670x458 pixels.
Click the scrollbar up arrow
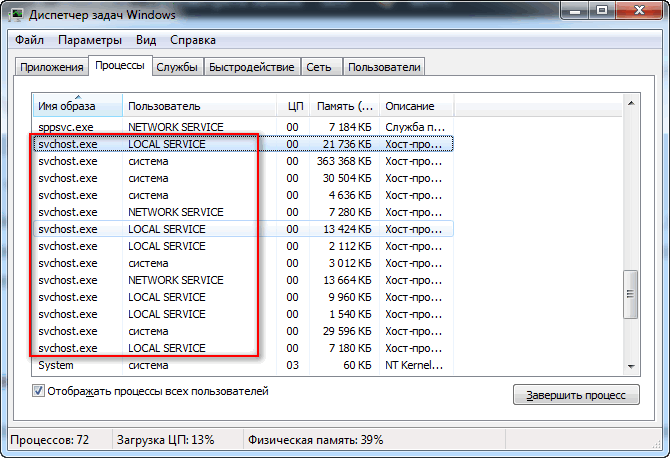click(631, 103)
